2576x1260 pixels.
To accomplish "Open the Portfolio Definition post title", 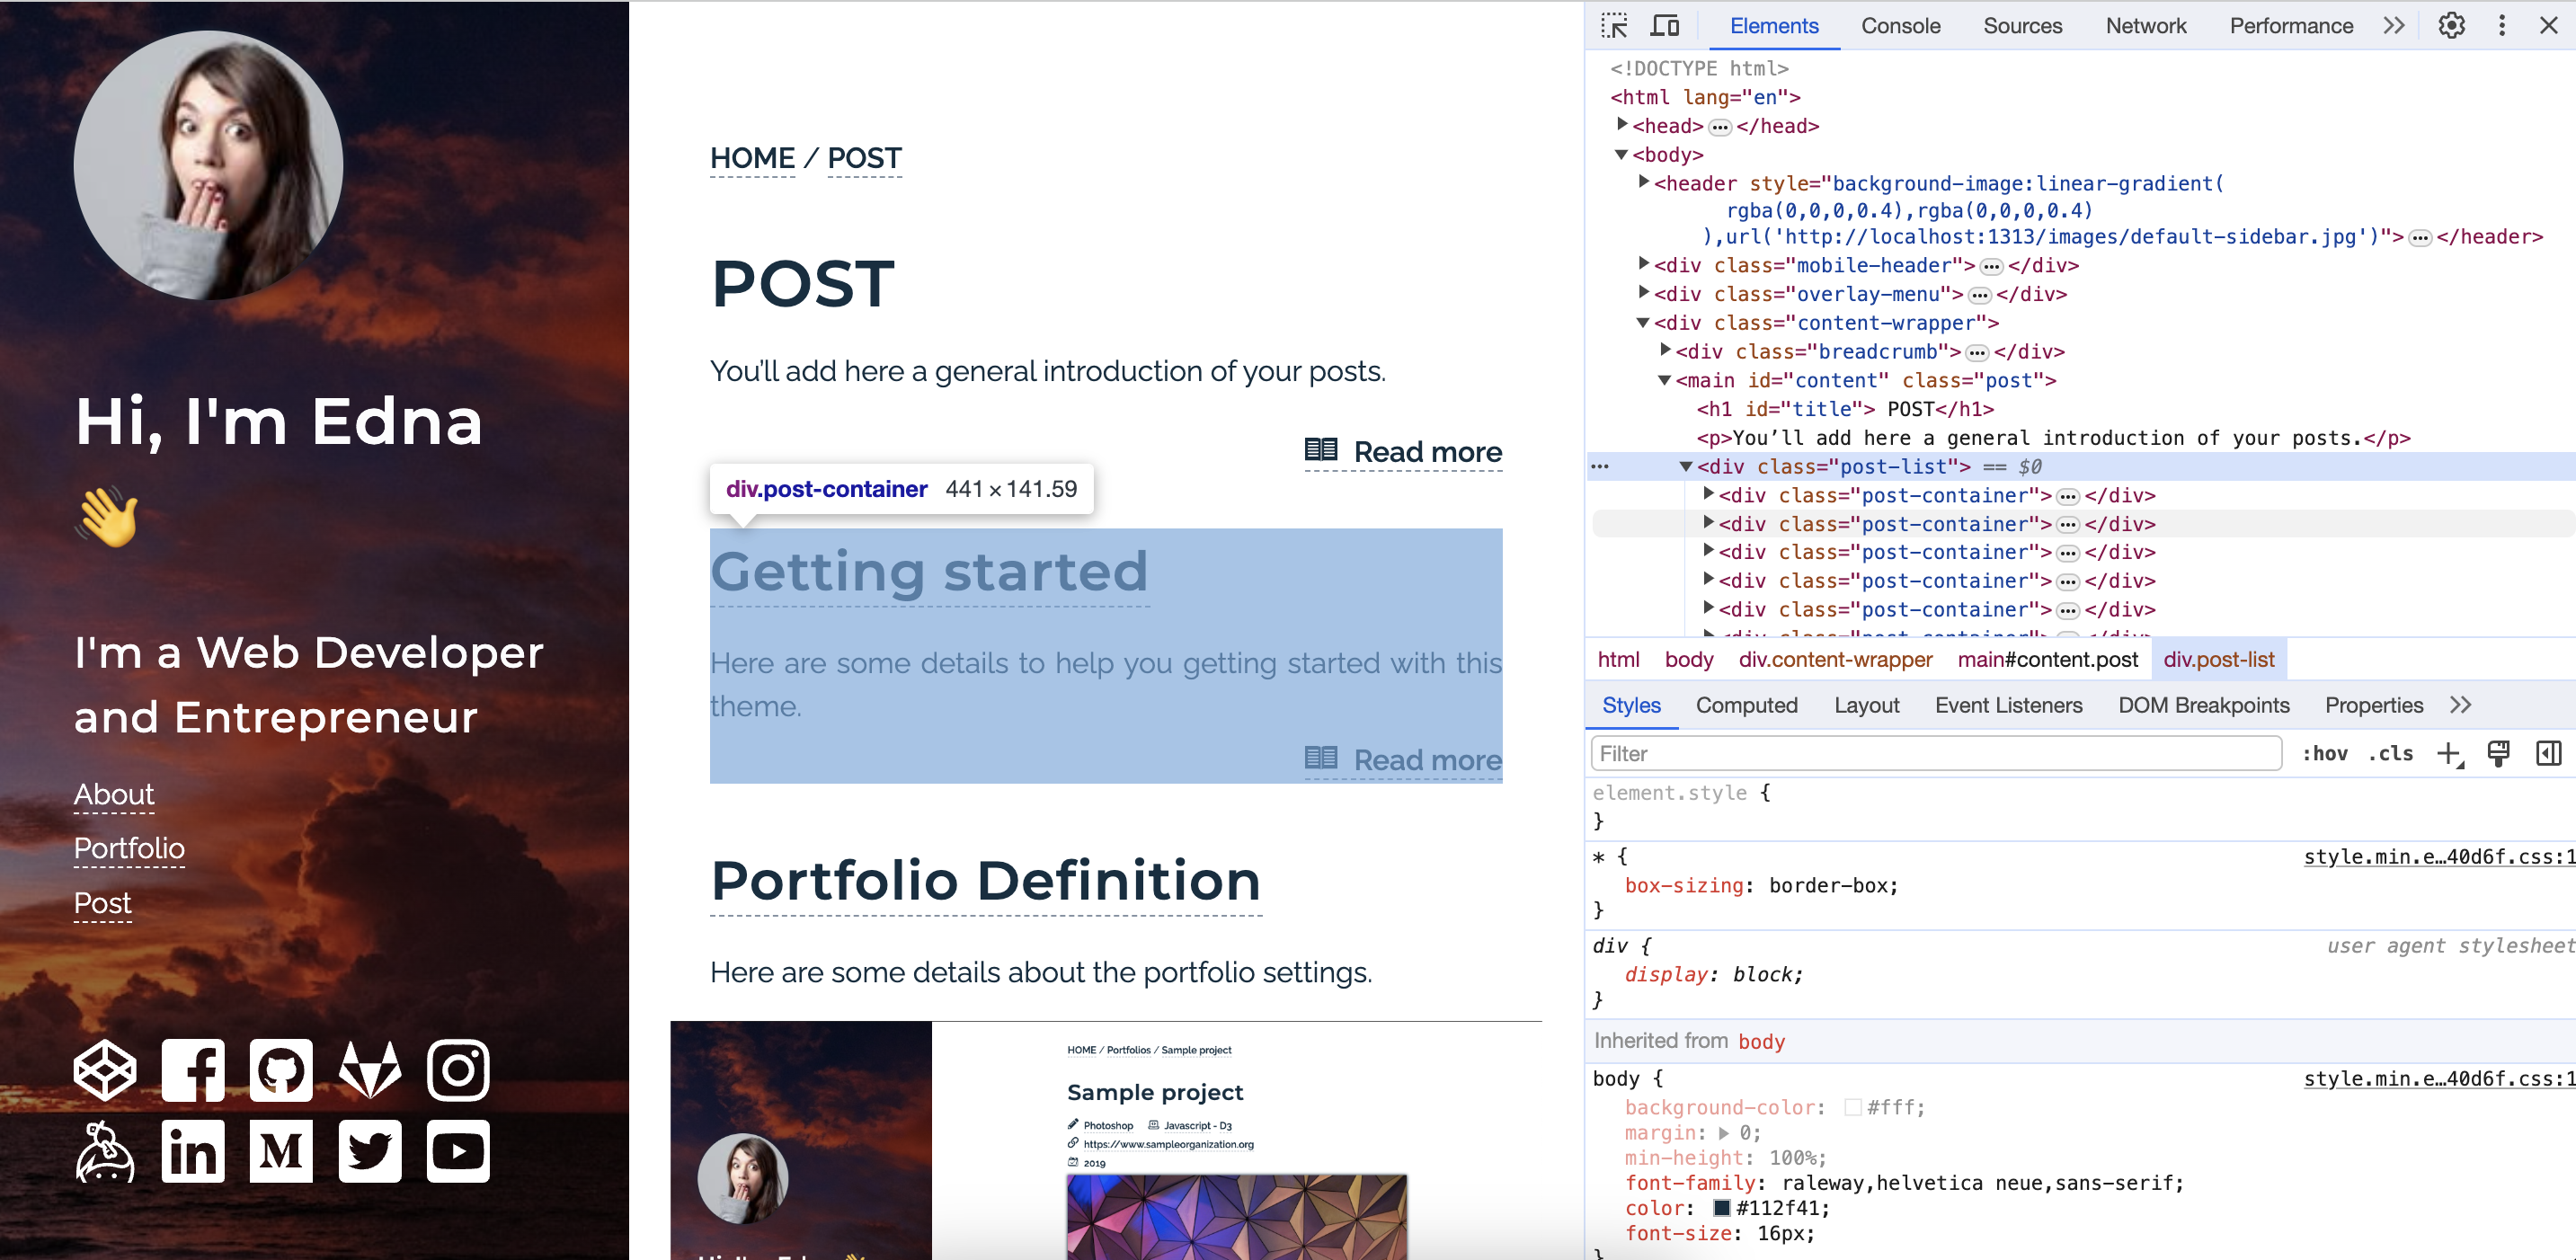I will (x=985, y=881).
